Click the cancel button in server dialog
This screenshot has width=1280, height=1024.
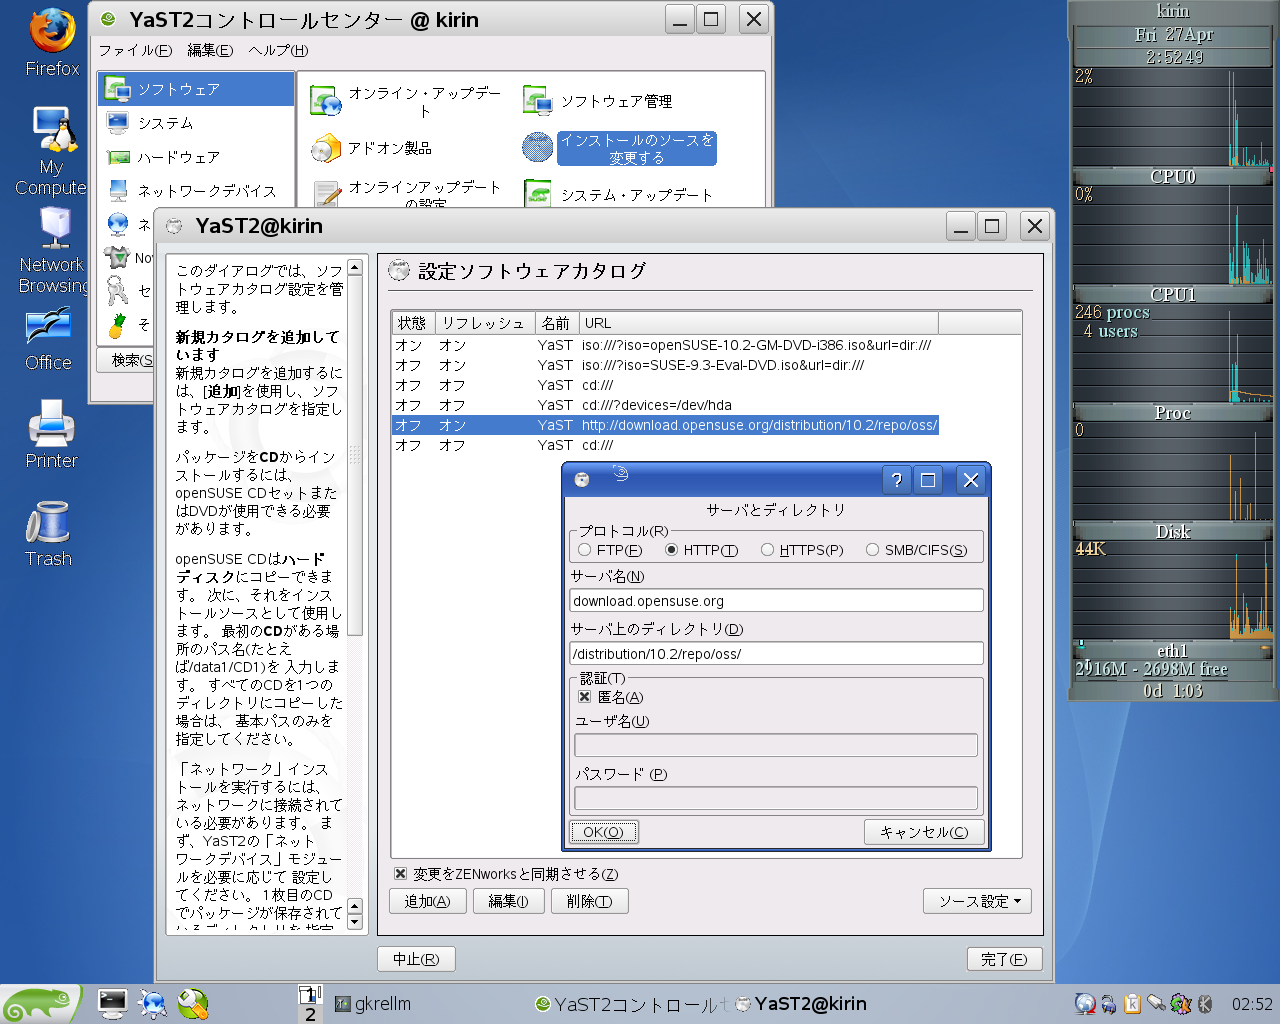coord(923,832)
